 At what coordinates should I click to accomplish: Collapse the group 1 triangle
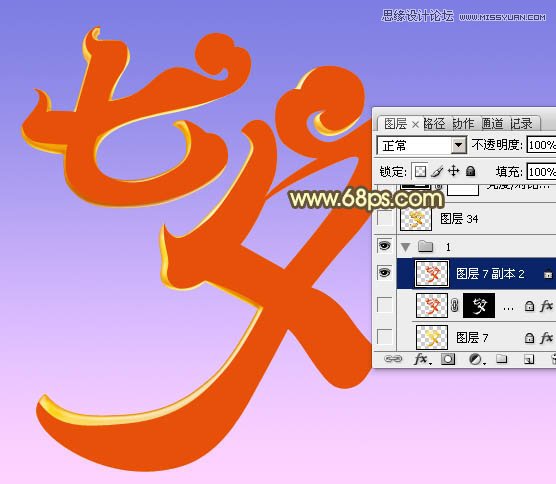(x=406, y=247)
